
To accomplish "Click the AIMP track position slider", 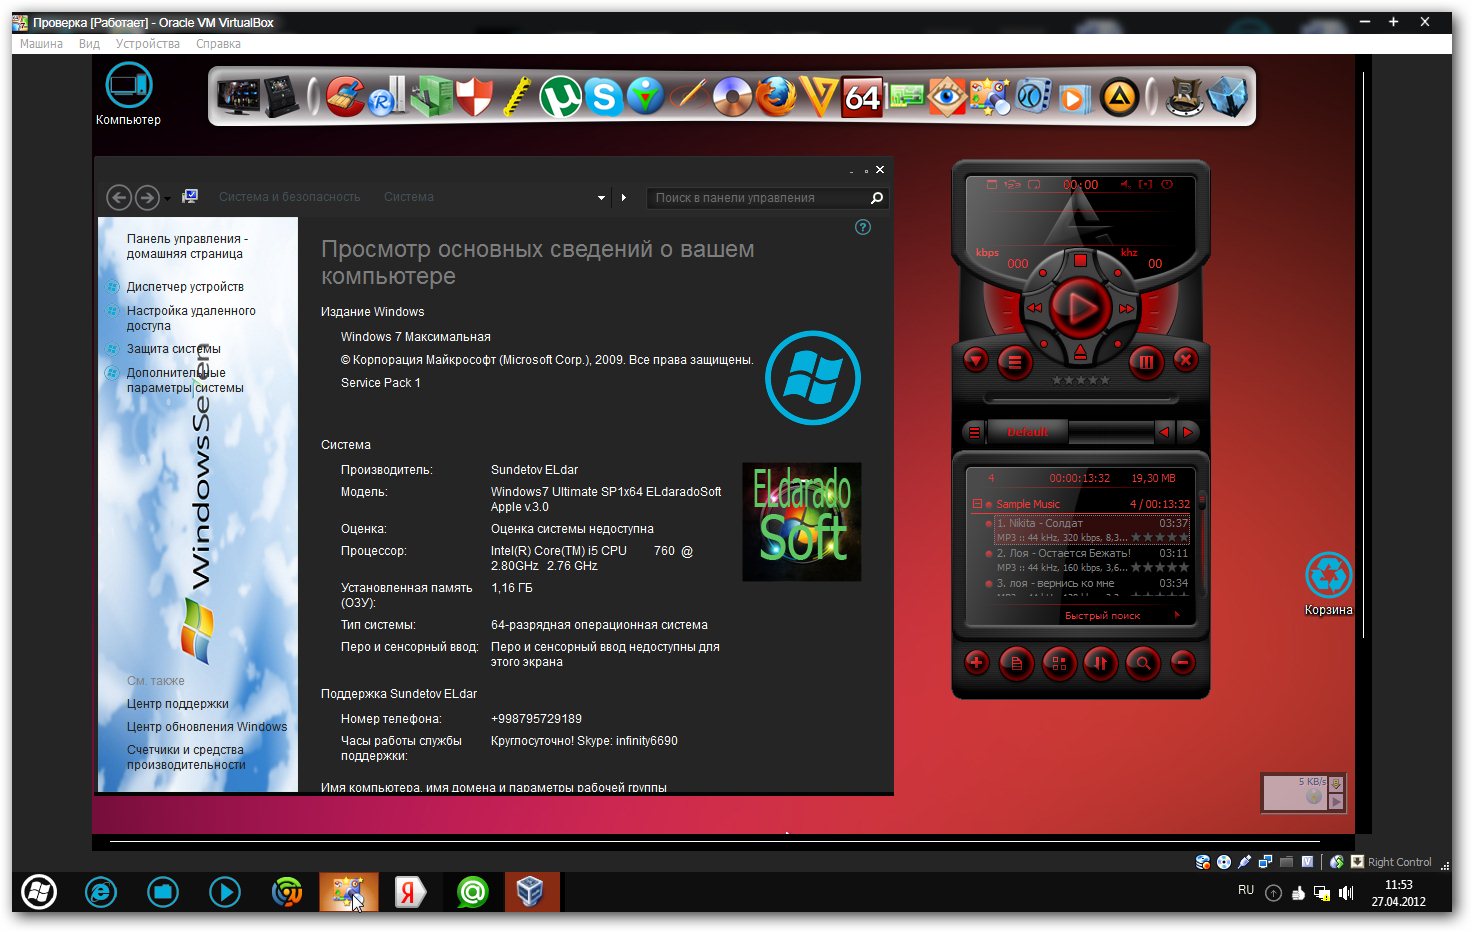I will click(x=1080, y=398).
